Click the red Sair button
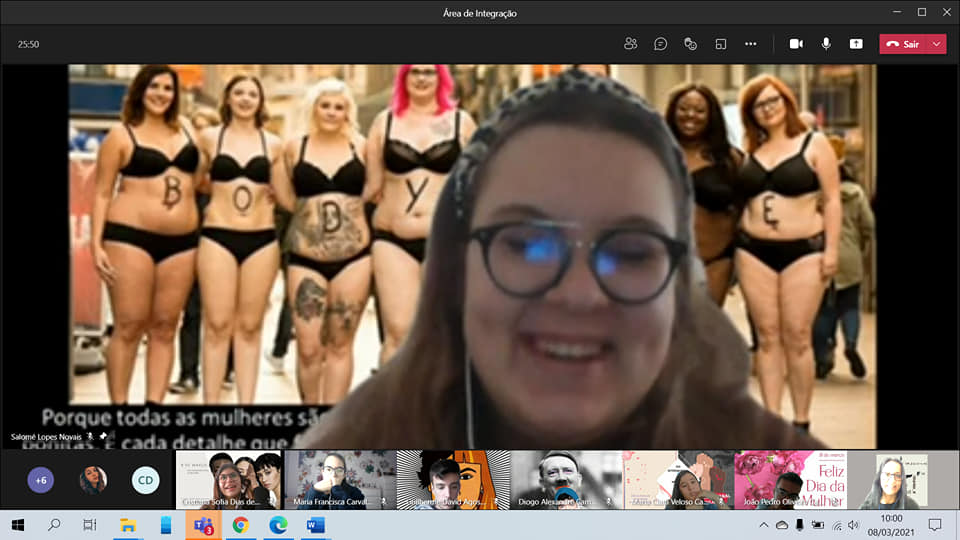 (903, 44)
